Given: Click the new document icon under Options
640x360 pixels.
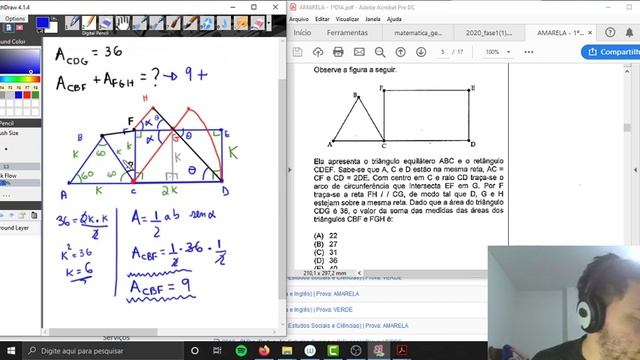Looking at the screenshot, I should [9, 27].
